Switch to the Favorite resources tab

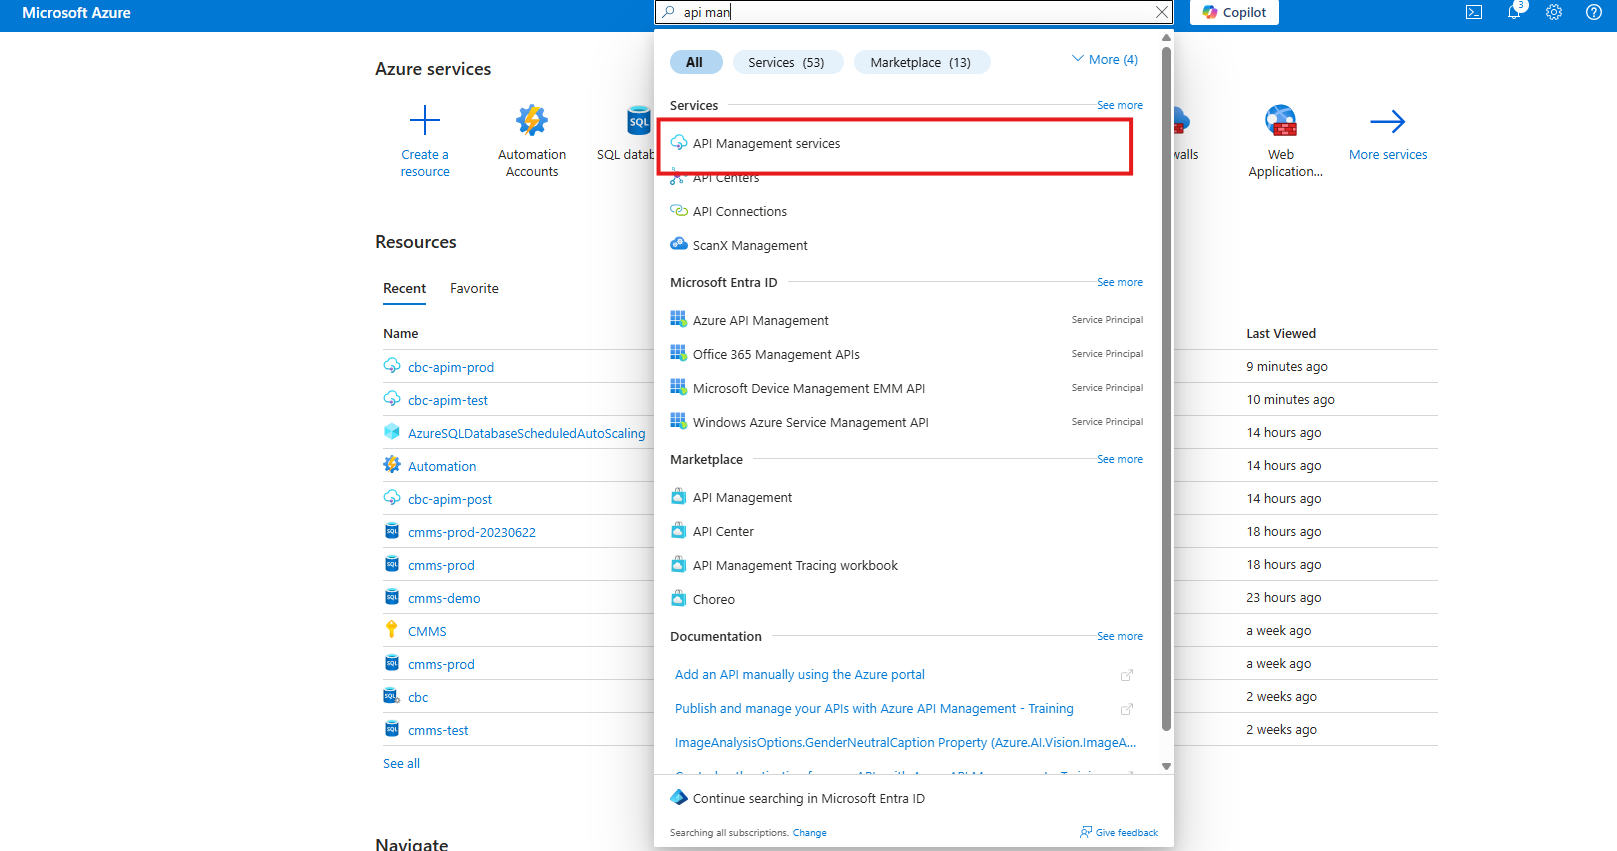[474, 288]
